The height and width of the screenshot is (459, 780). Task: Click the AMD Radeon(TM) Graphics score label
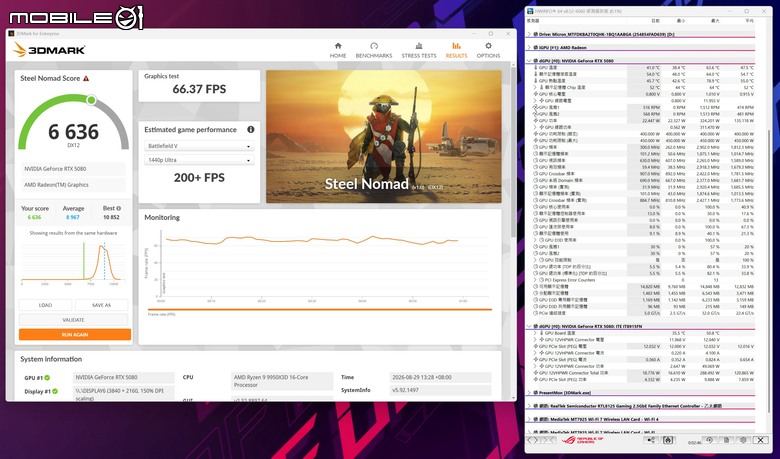pos(73,184)
